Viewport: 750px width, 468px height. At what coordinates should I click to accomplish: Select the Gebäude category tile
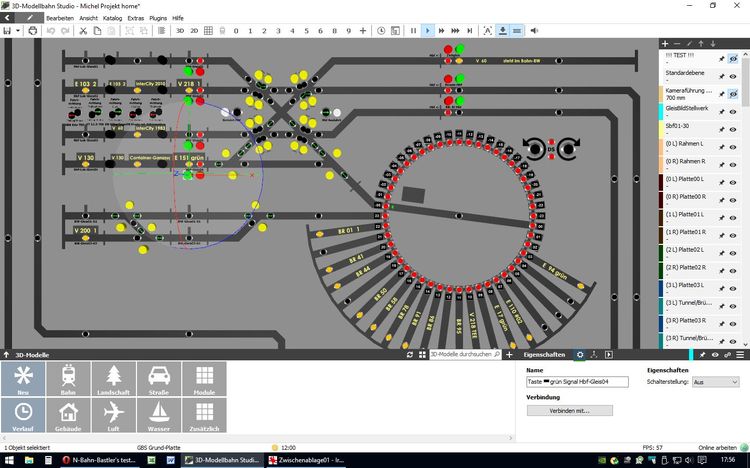pyautogui.click(x=69, y=416)
